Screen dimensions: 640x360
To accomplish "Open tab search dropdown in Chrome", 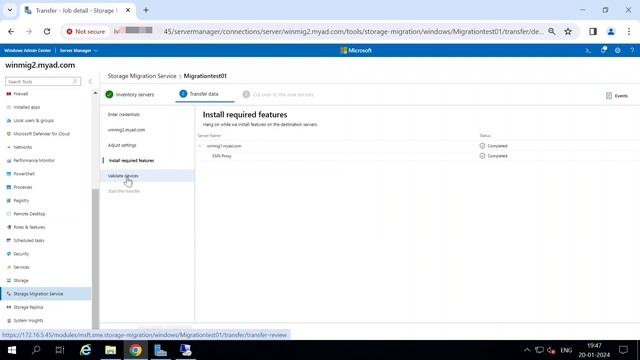I will (10, 10).
